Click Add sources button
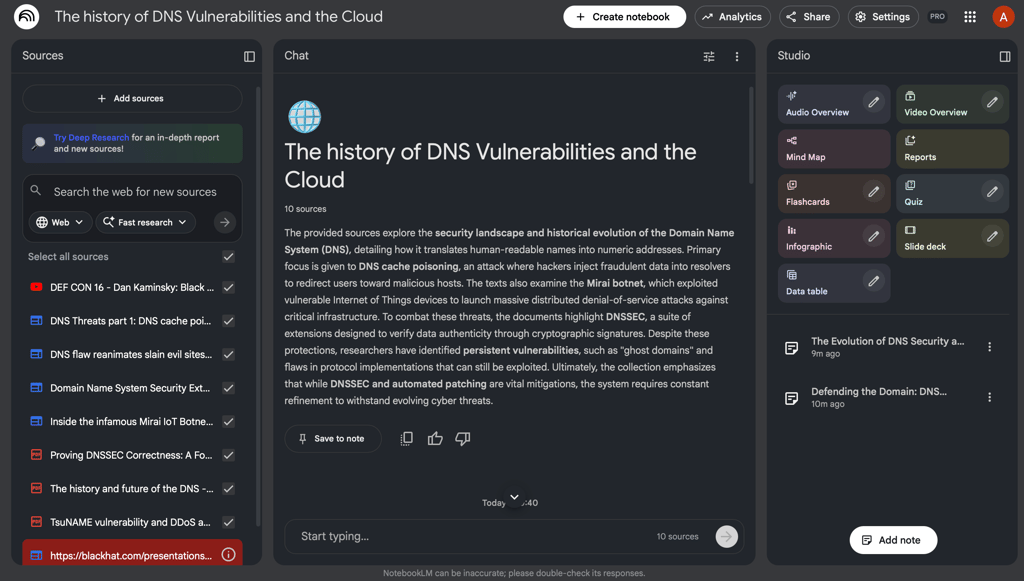 (132, 99)
